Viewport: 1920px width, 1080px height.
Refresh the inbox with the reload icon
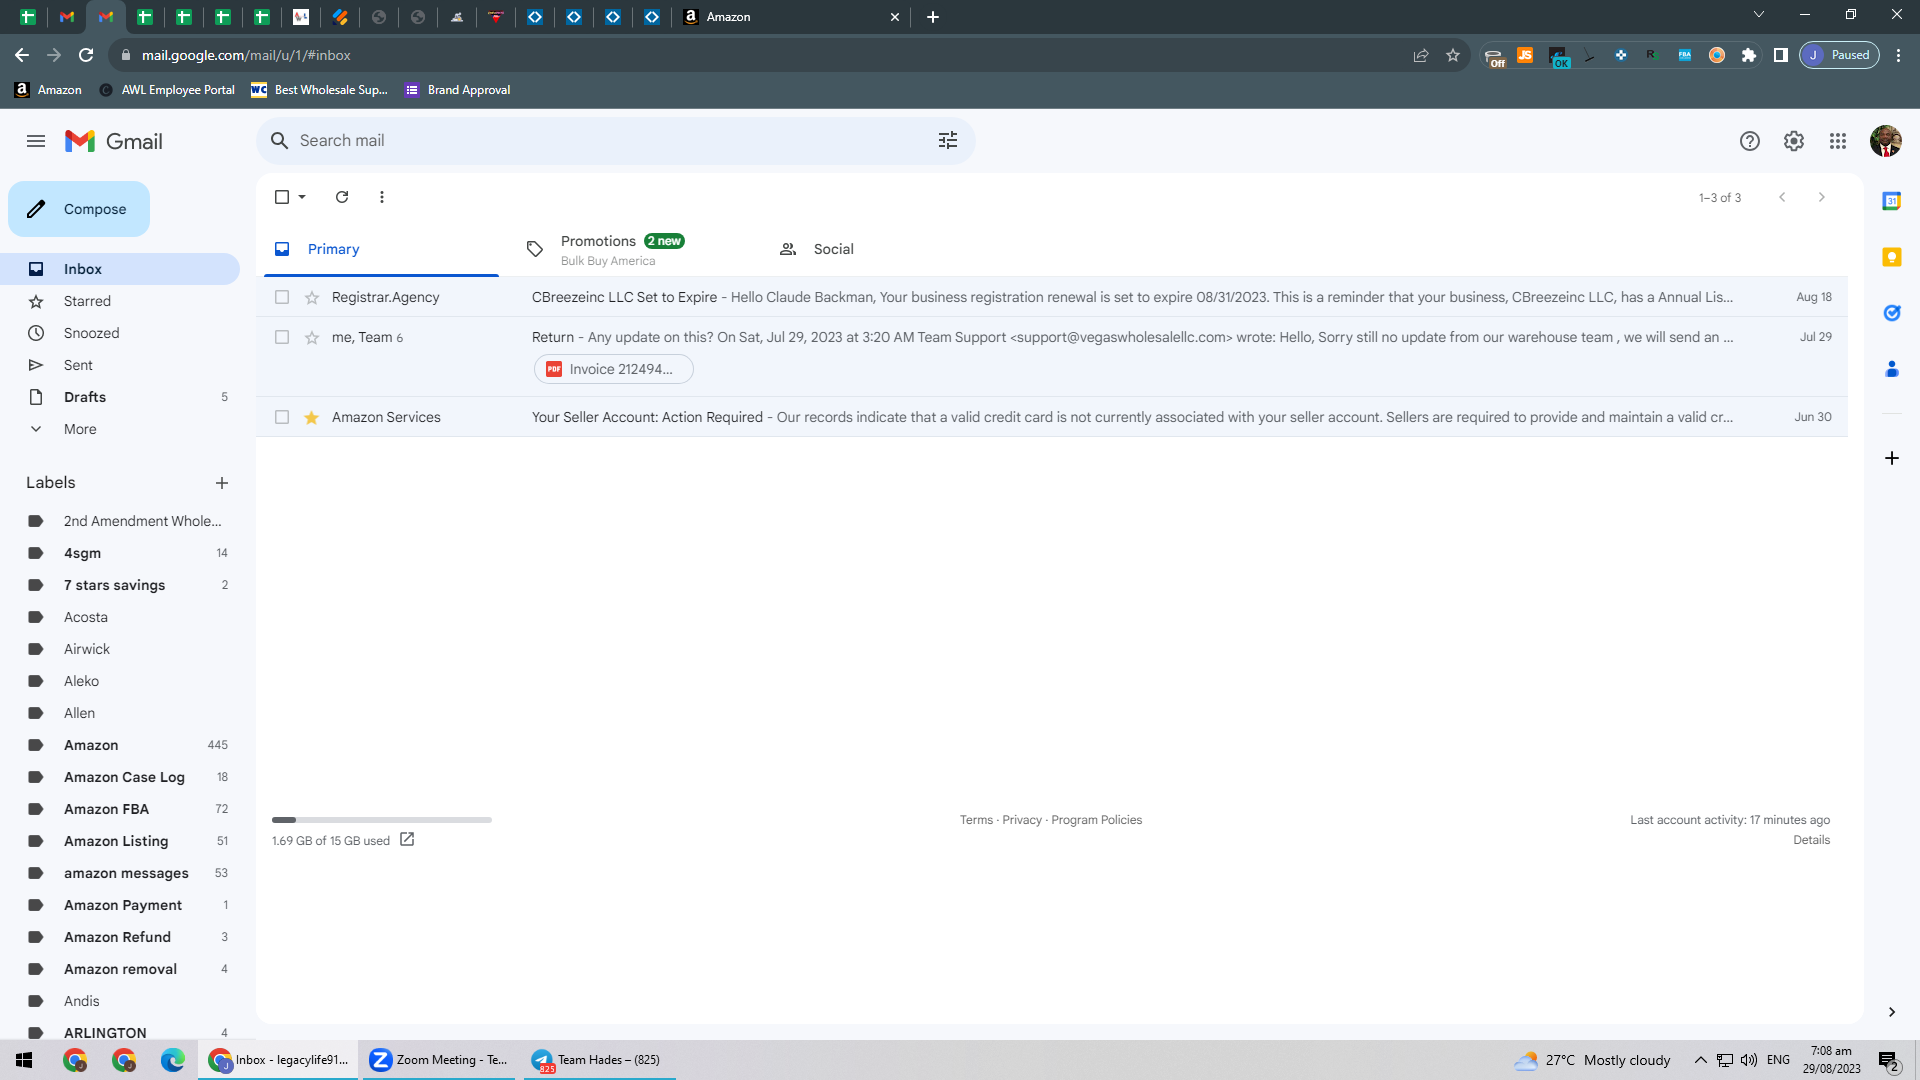tap(342, 197)
